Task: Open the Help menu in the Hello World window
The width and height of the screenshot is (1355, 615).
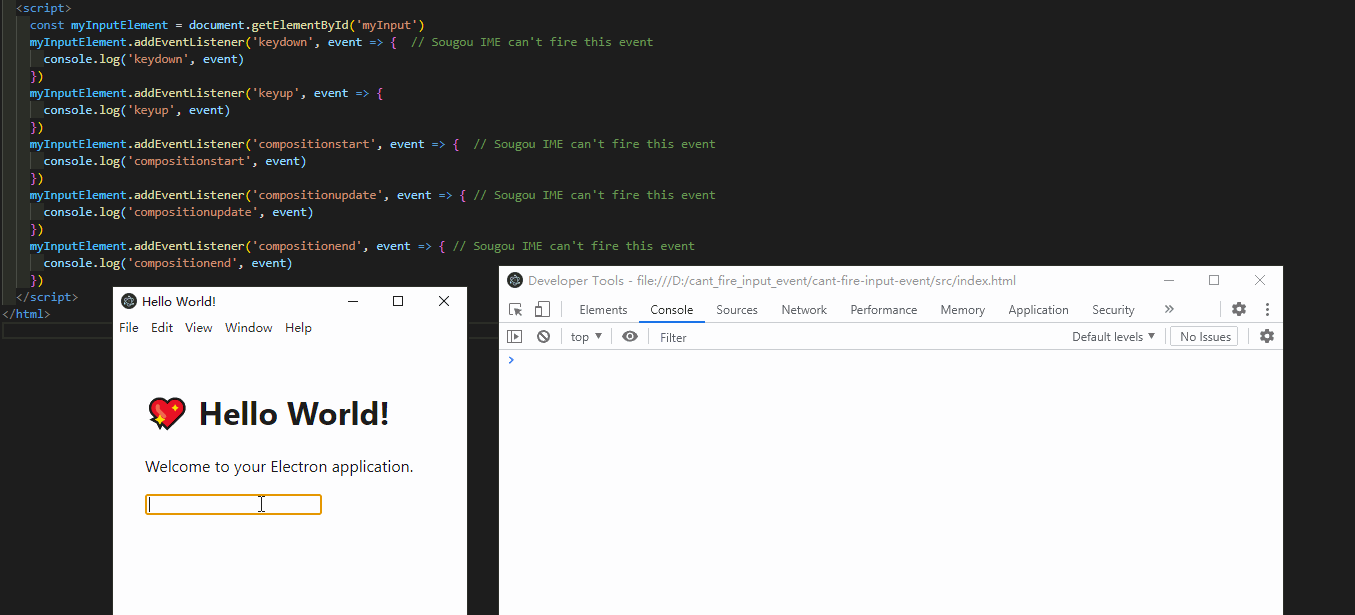Action: coord(298,328)
